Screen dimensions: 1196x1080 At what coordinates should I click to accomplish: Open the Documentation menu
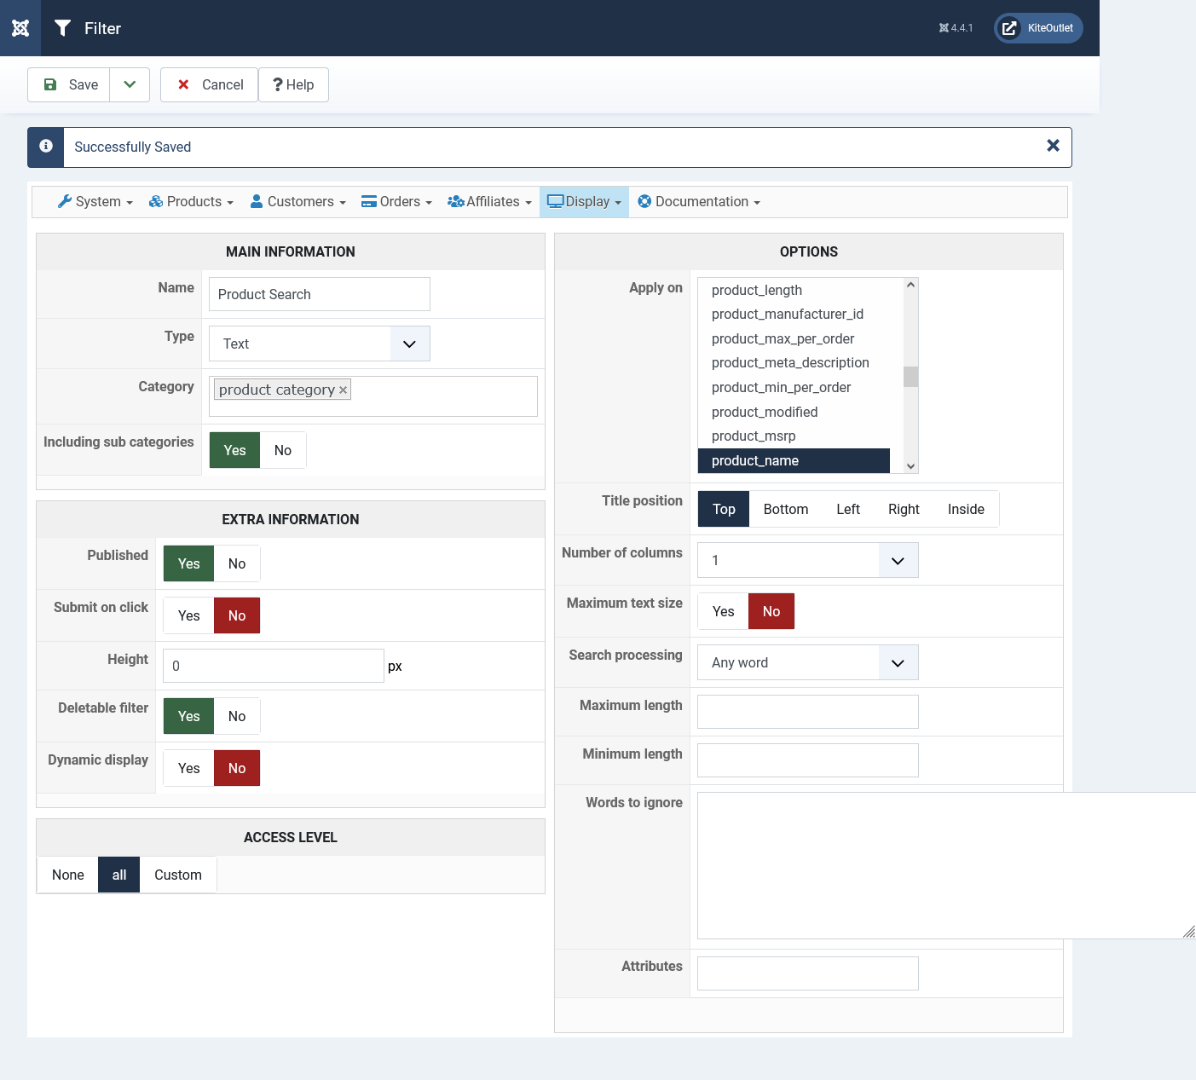point(699,201)
